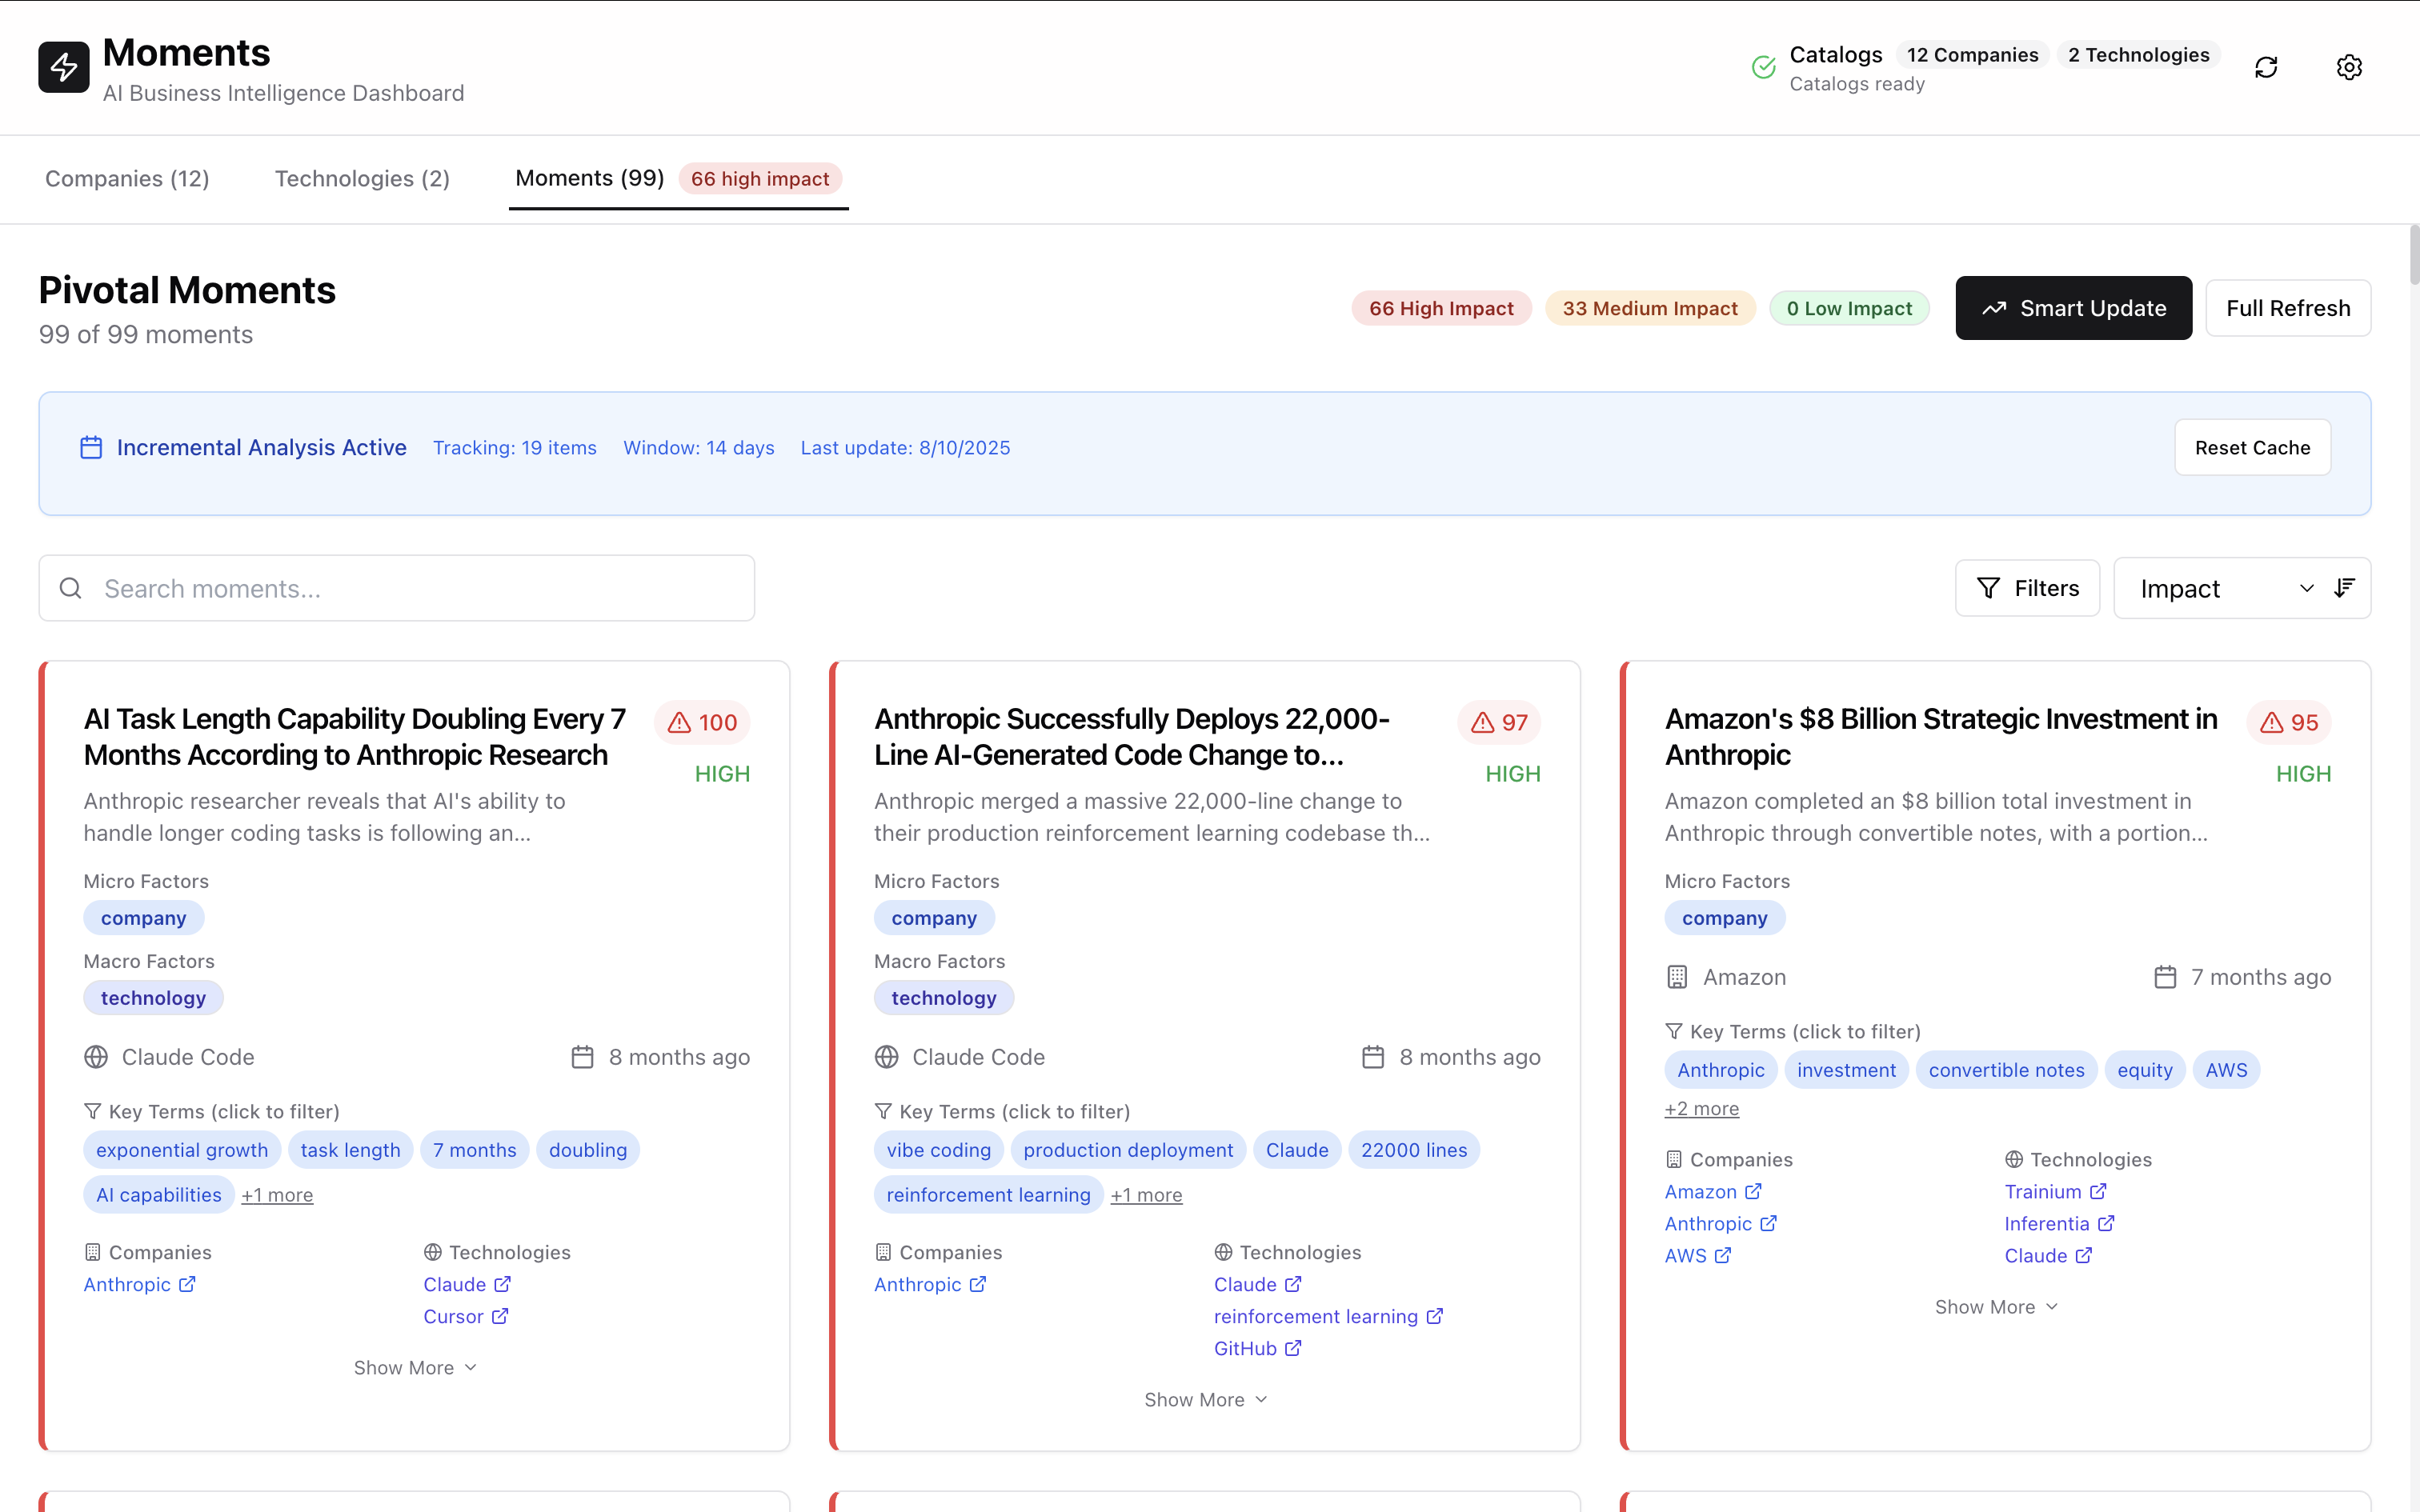Viewport: 2420px width, 1512px height.
Task: Click the external link icon next to Cursor
Action: click(499, 1316)
